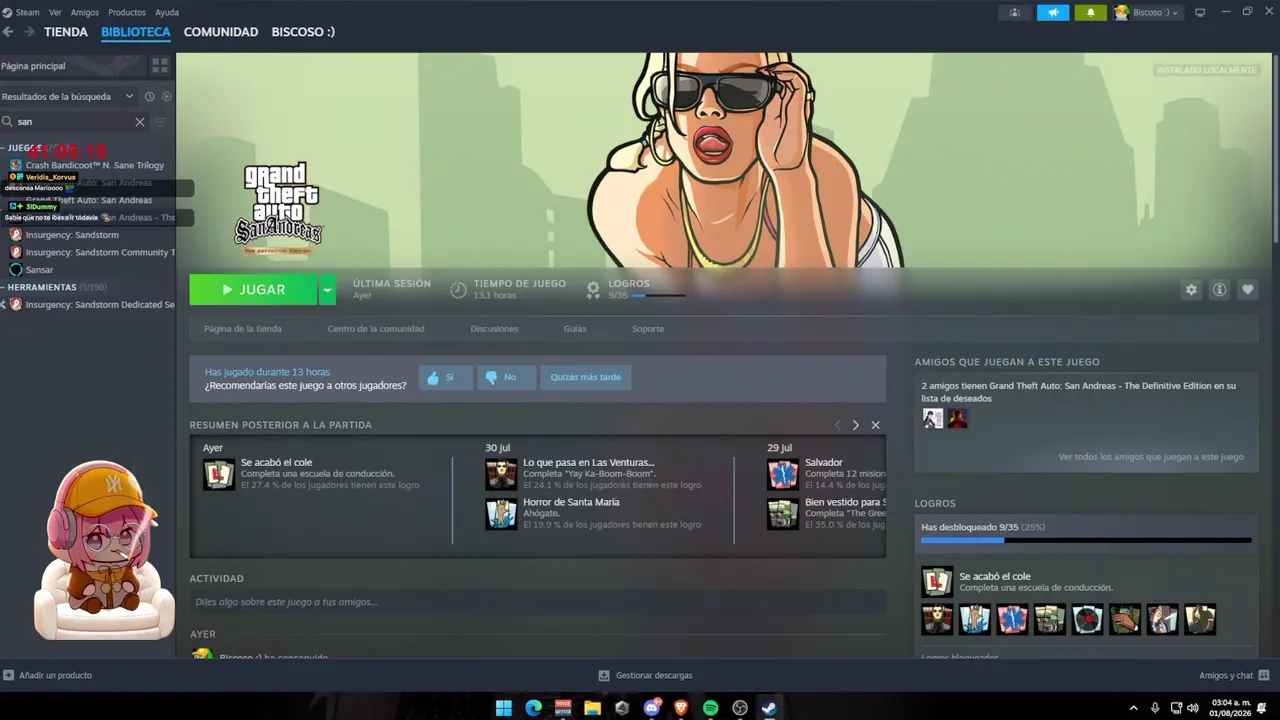This screenshot has width=1280, height=720.
Task: Click 'Quizás más tarde' button
Action: coord(585,377)
